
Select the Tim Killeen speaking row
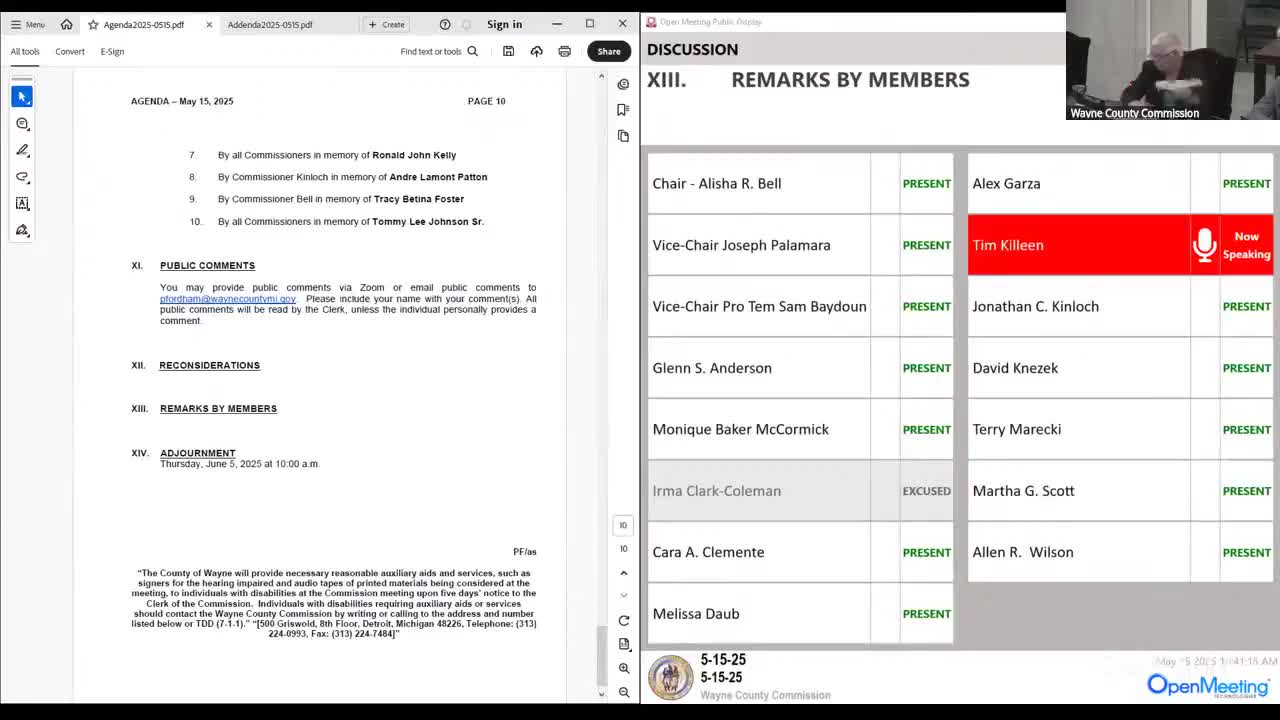[1120, 245]
